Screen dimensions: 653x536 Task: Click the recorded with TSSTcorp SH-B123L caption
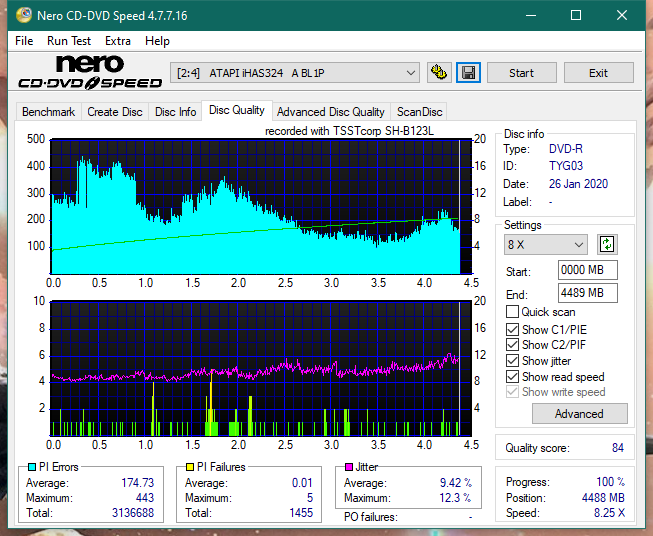coord(349,131)
